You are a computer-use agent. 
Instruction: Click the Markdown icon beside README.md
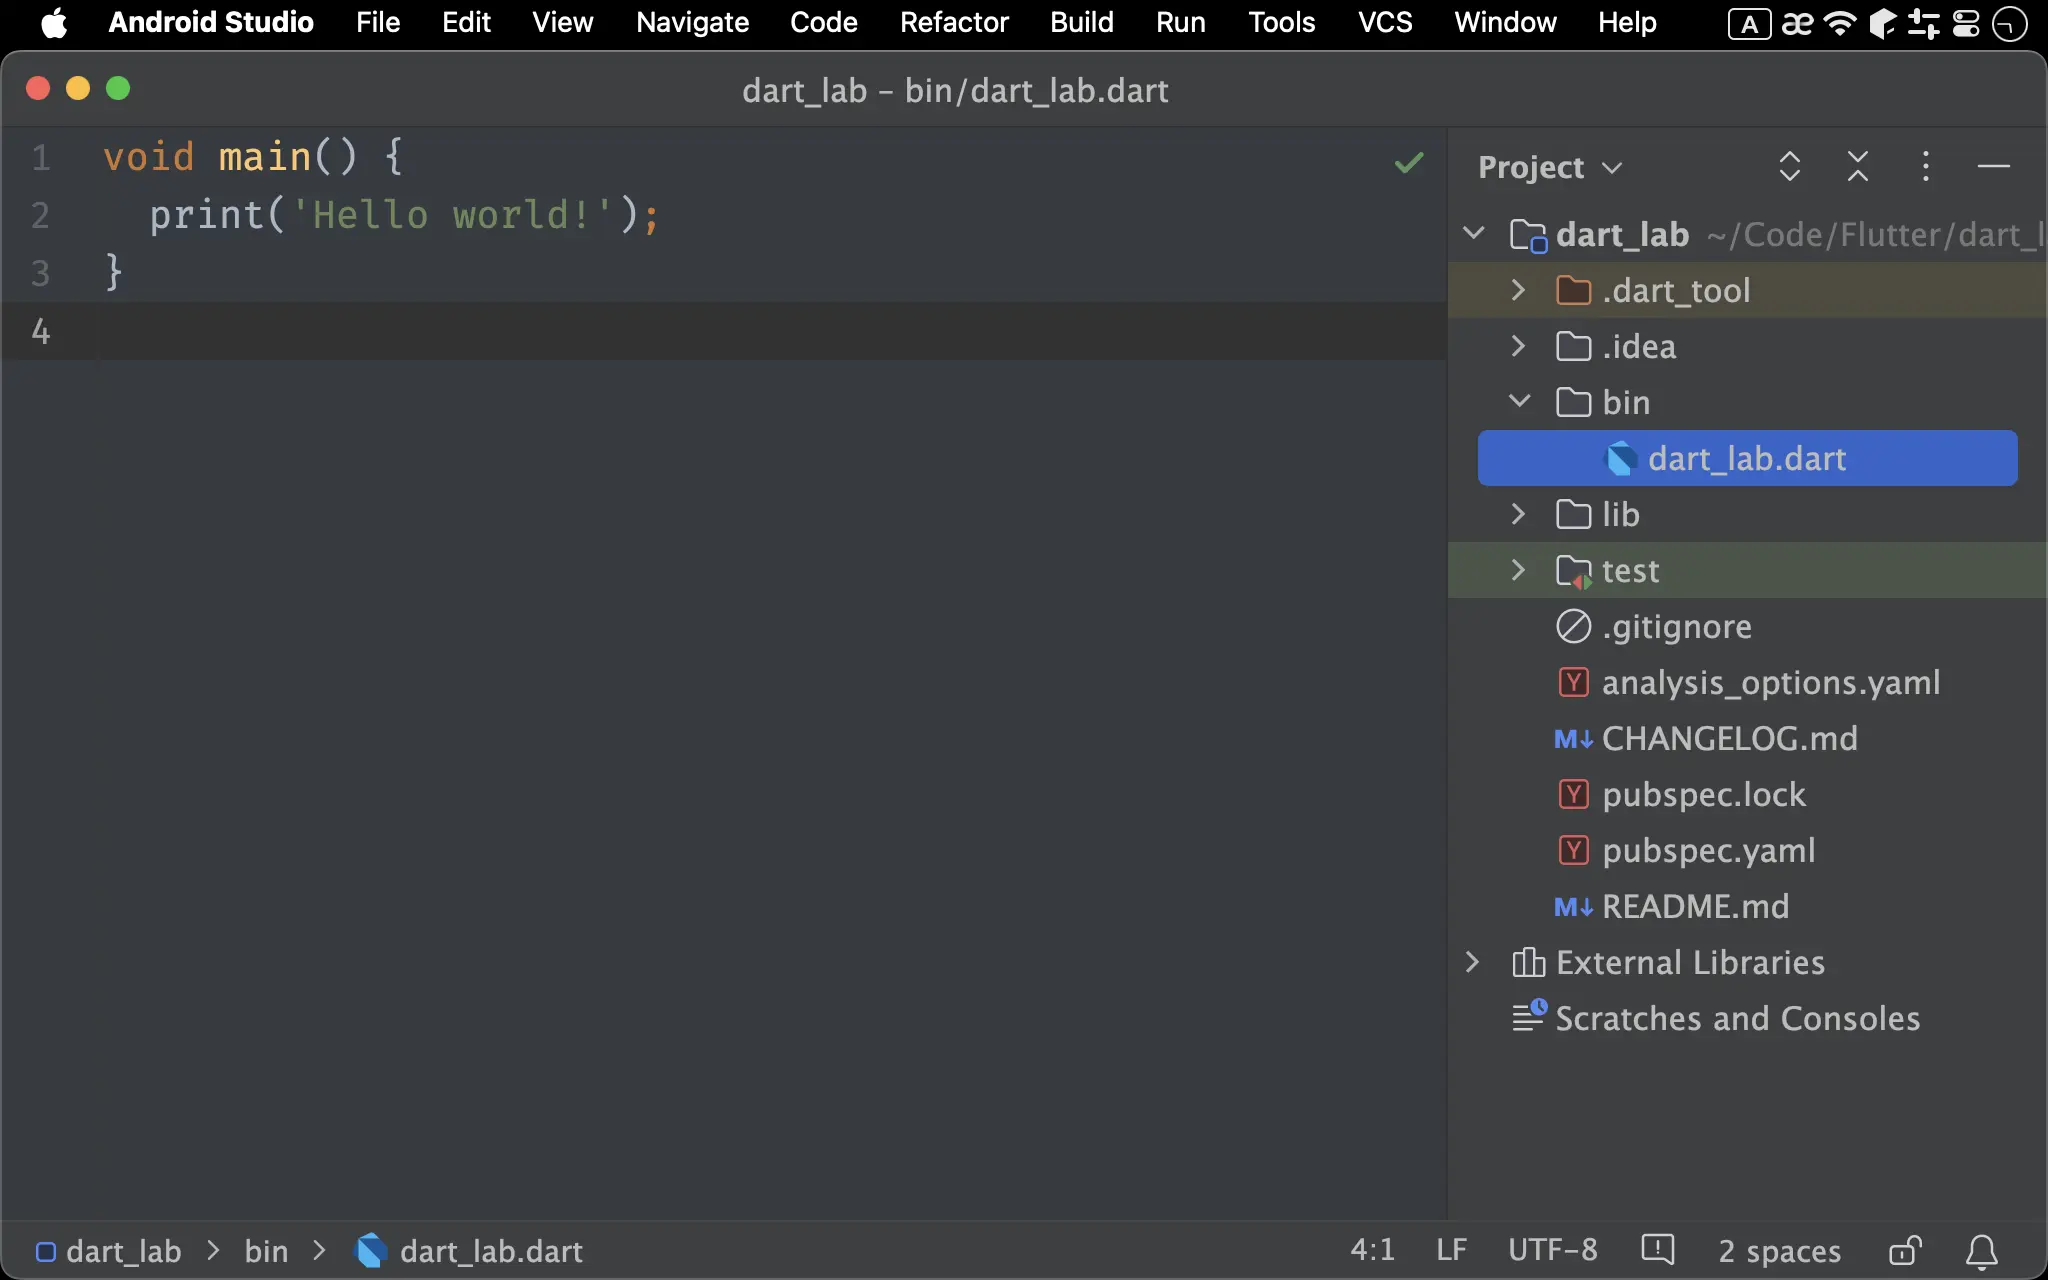click(1573, 907)
